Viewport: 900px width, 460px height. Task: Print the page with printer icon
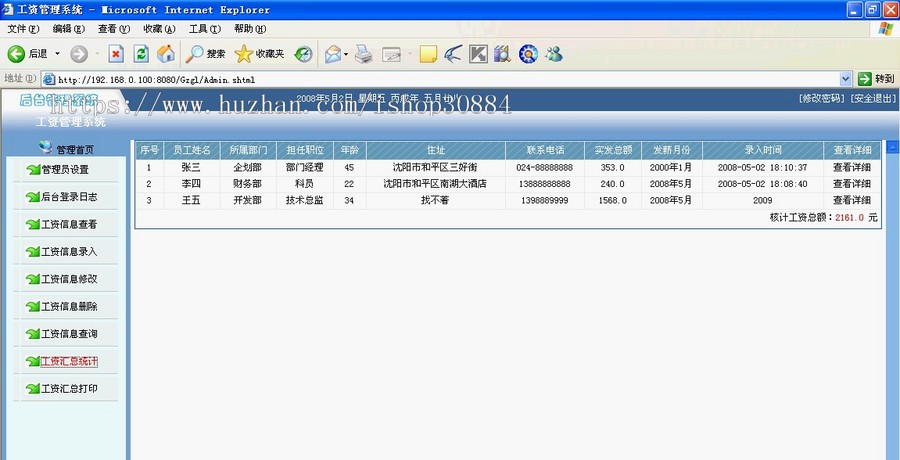click(x=363, y=54)
